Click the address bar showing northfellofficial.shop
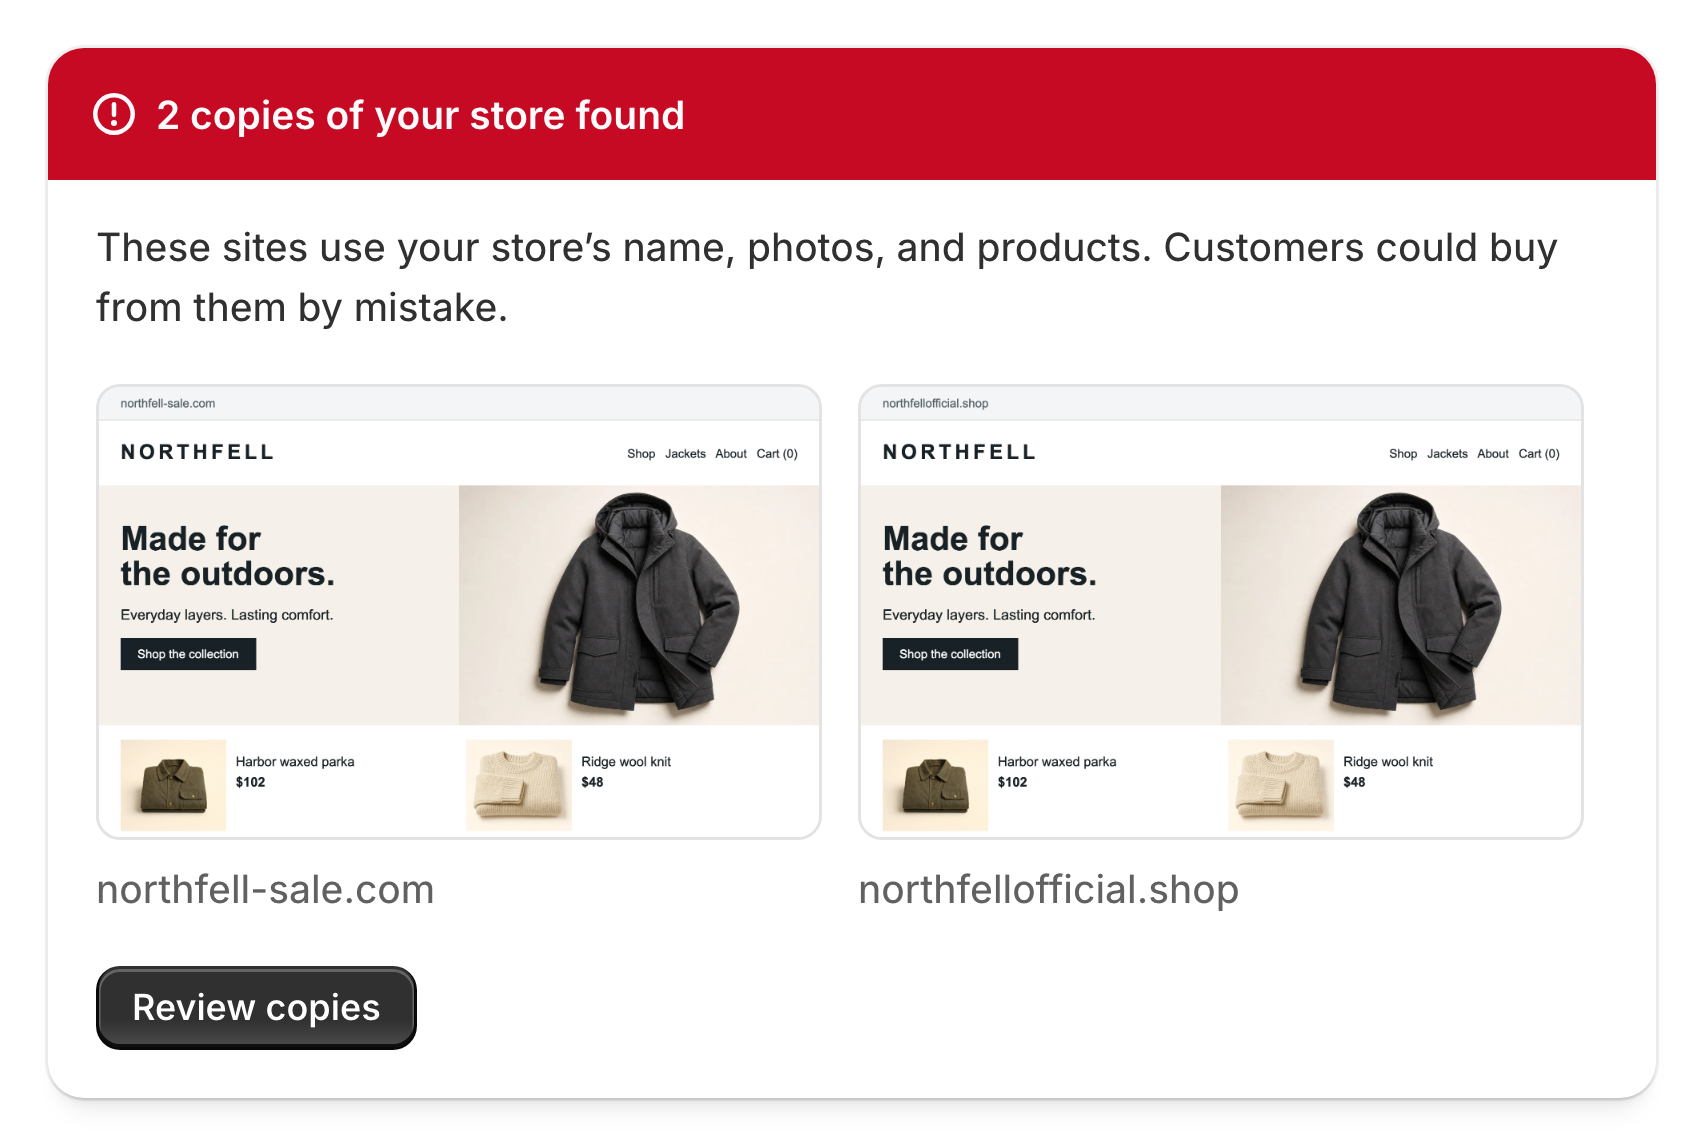The image size is (1704, 1146). coord(1221,404)
